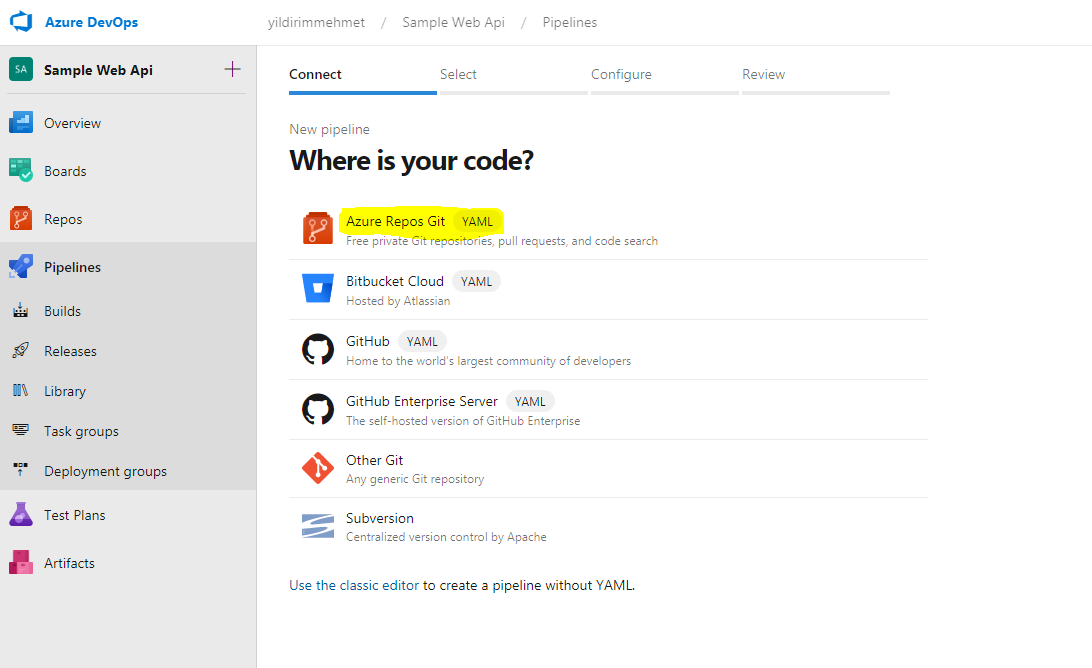Click 'Use the classic editor' link

point(354,586)
